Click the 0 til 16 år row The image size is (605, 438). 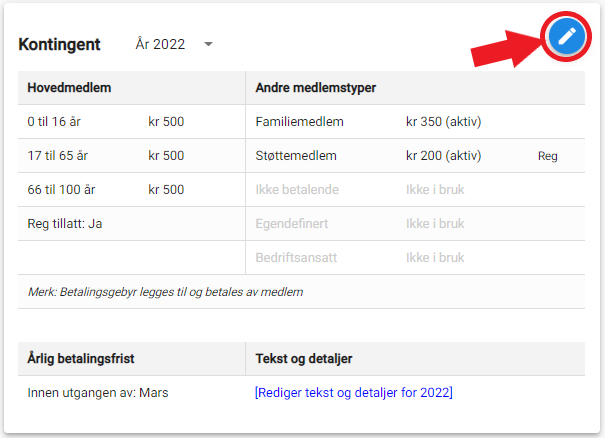132,122
